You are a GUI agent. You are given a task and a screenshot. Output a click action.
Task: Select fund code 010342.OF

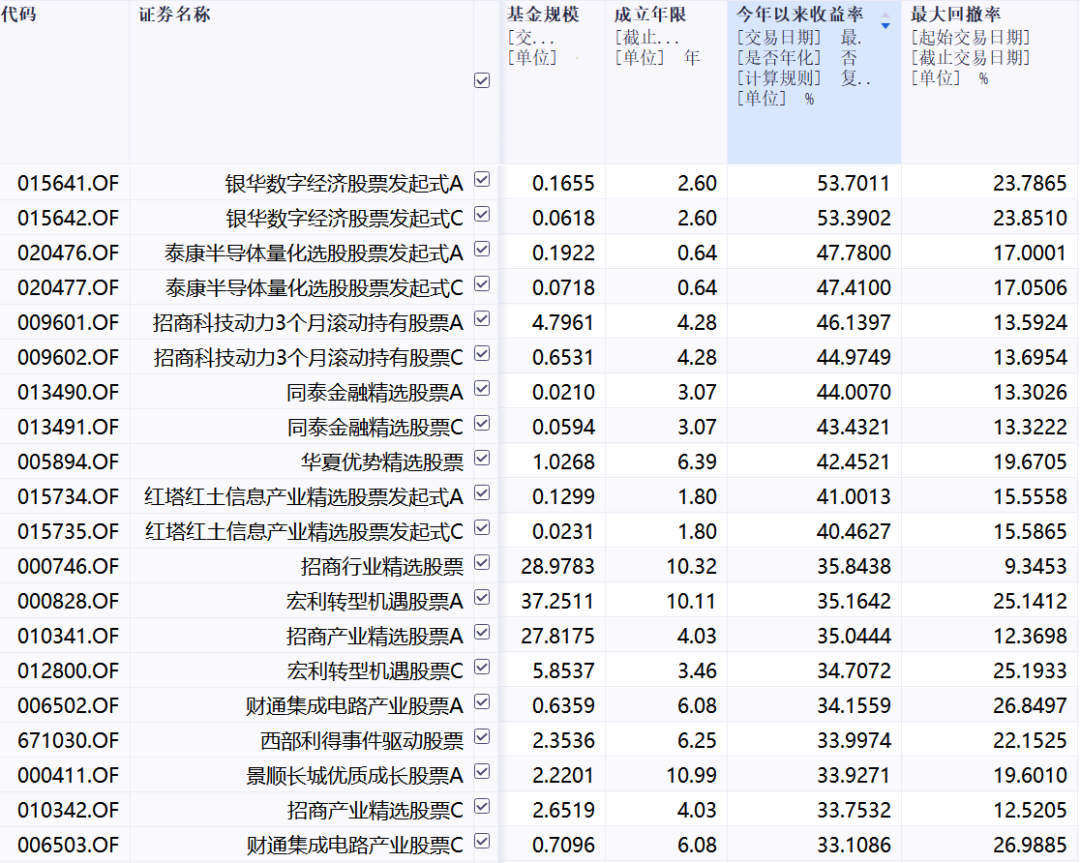click(x=68, y=810)
